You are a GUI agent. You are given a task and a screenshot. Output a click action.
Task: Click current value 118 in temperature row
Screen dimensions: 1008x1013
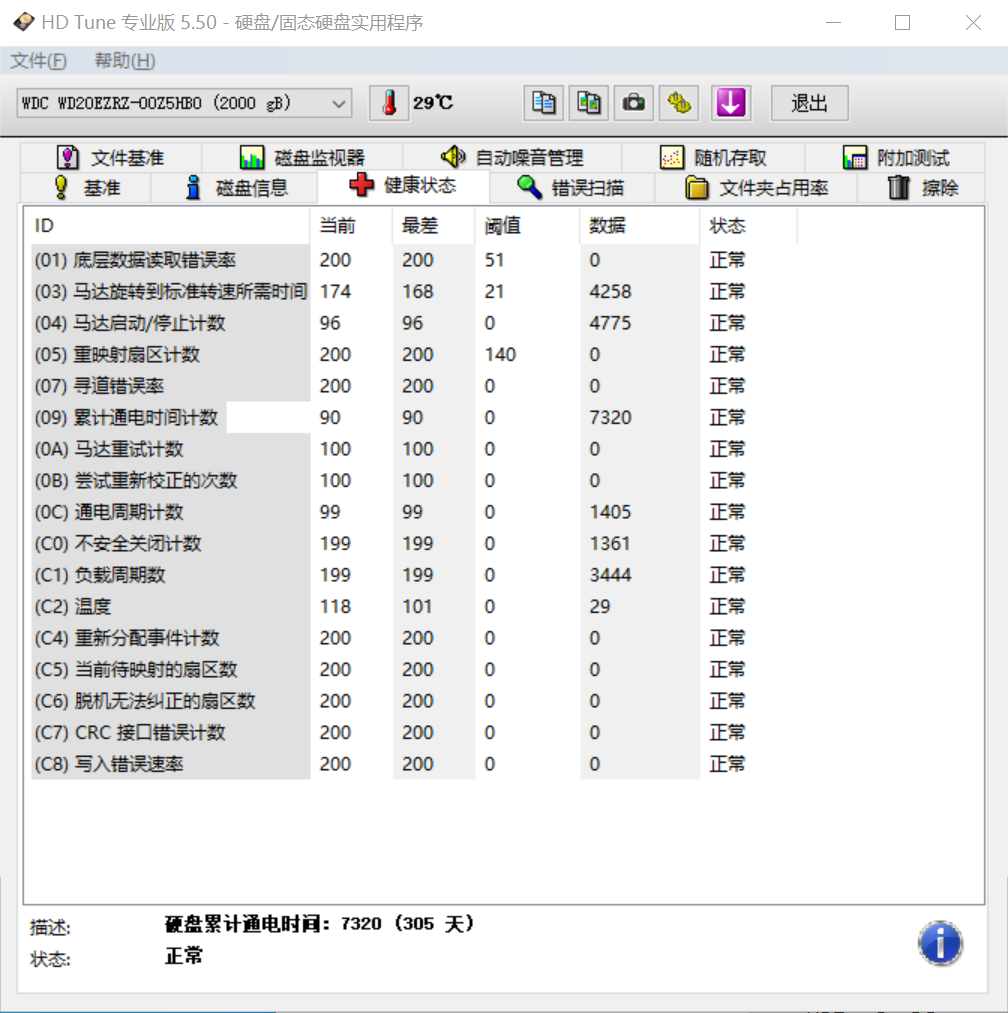click(x=335, y=607)
